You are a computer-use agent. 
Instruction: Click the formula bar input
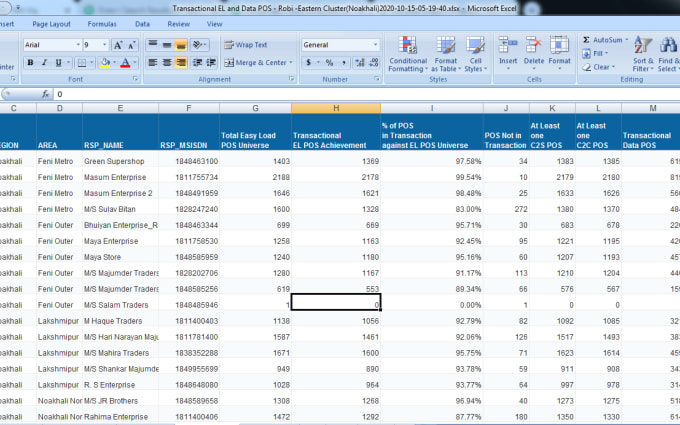click(366, 94)
